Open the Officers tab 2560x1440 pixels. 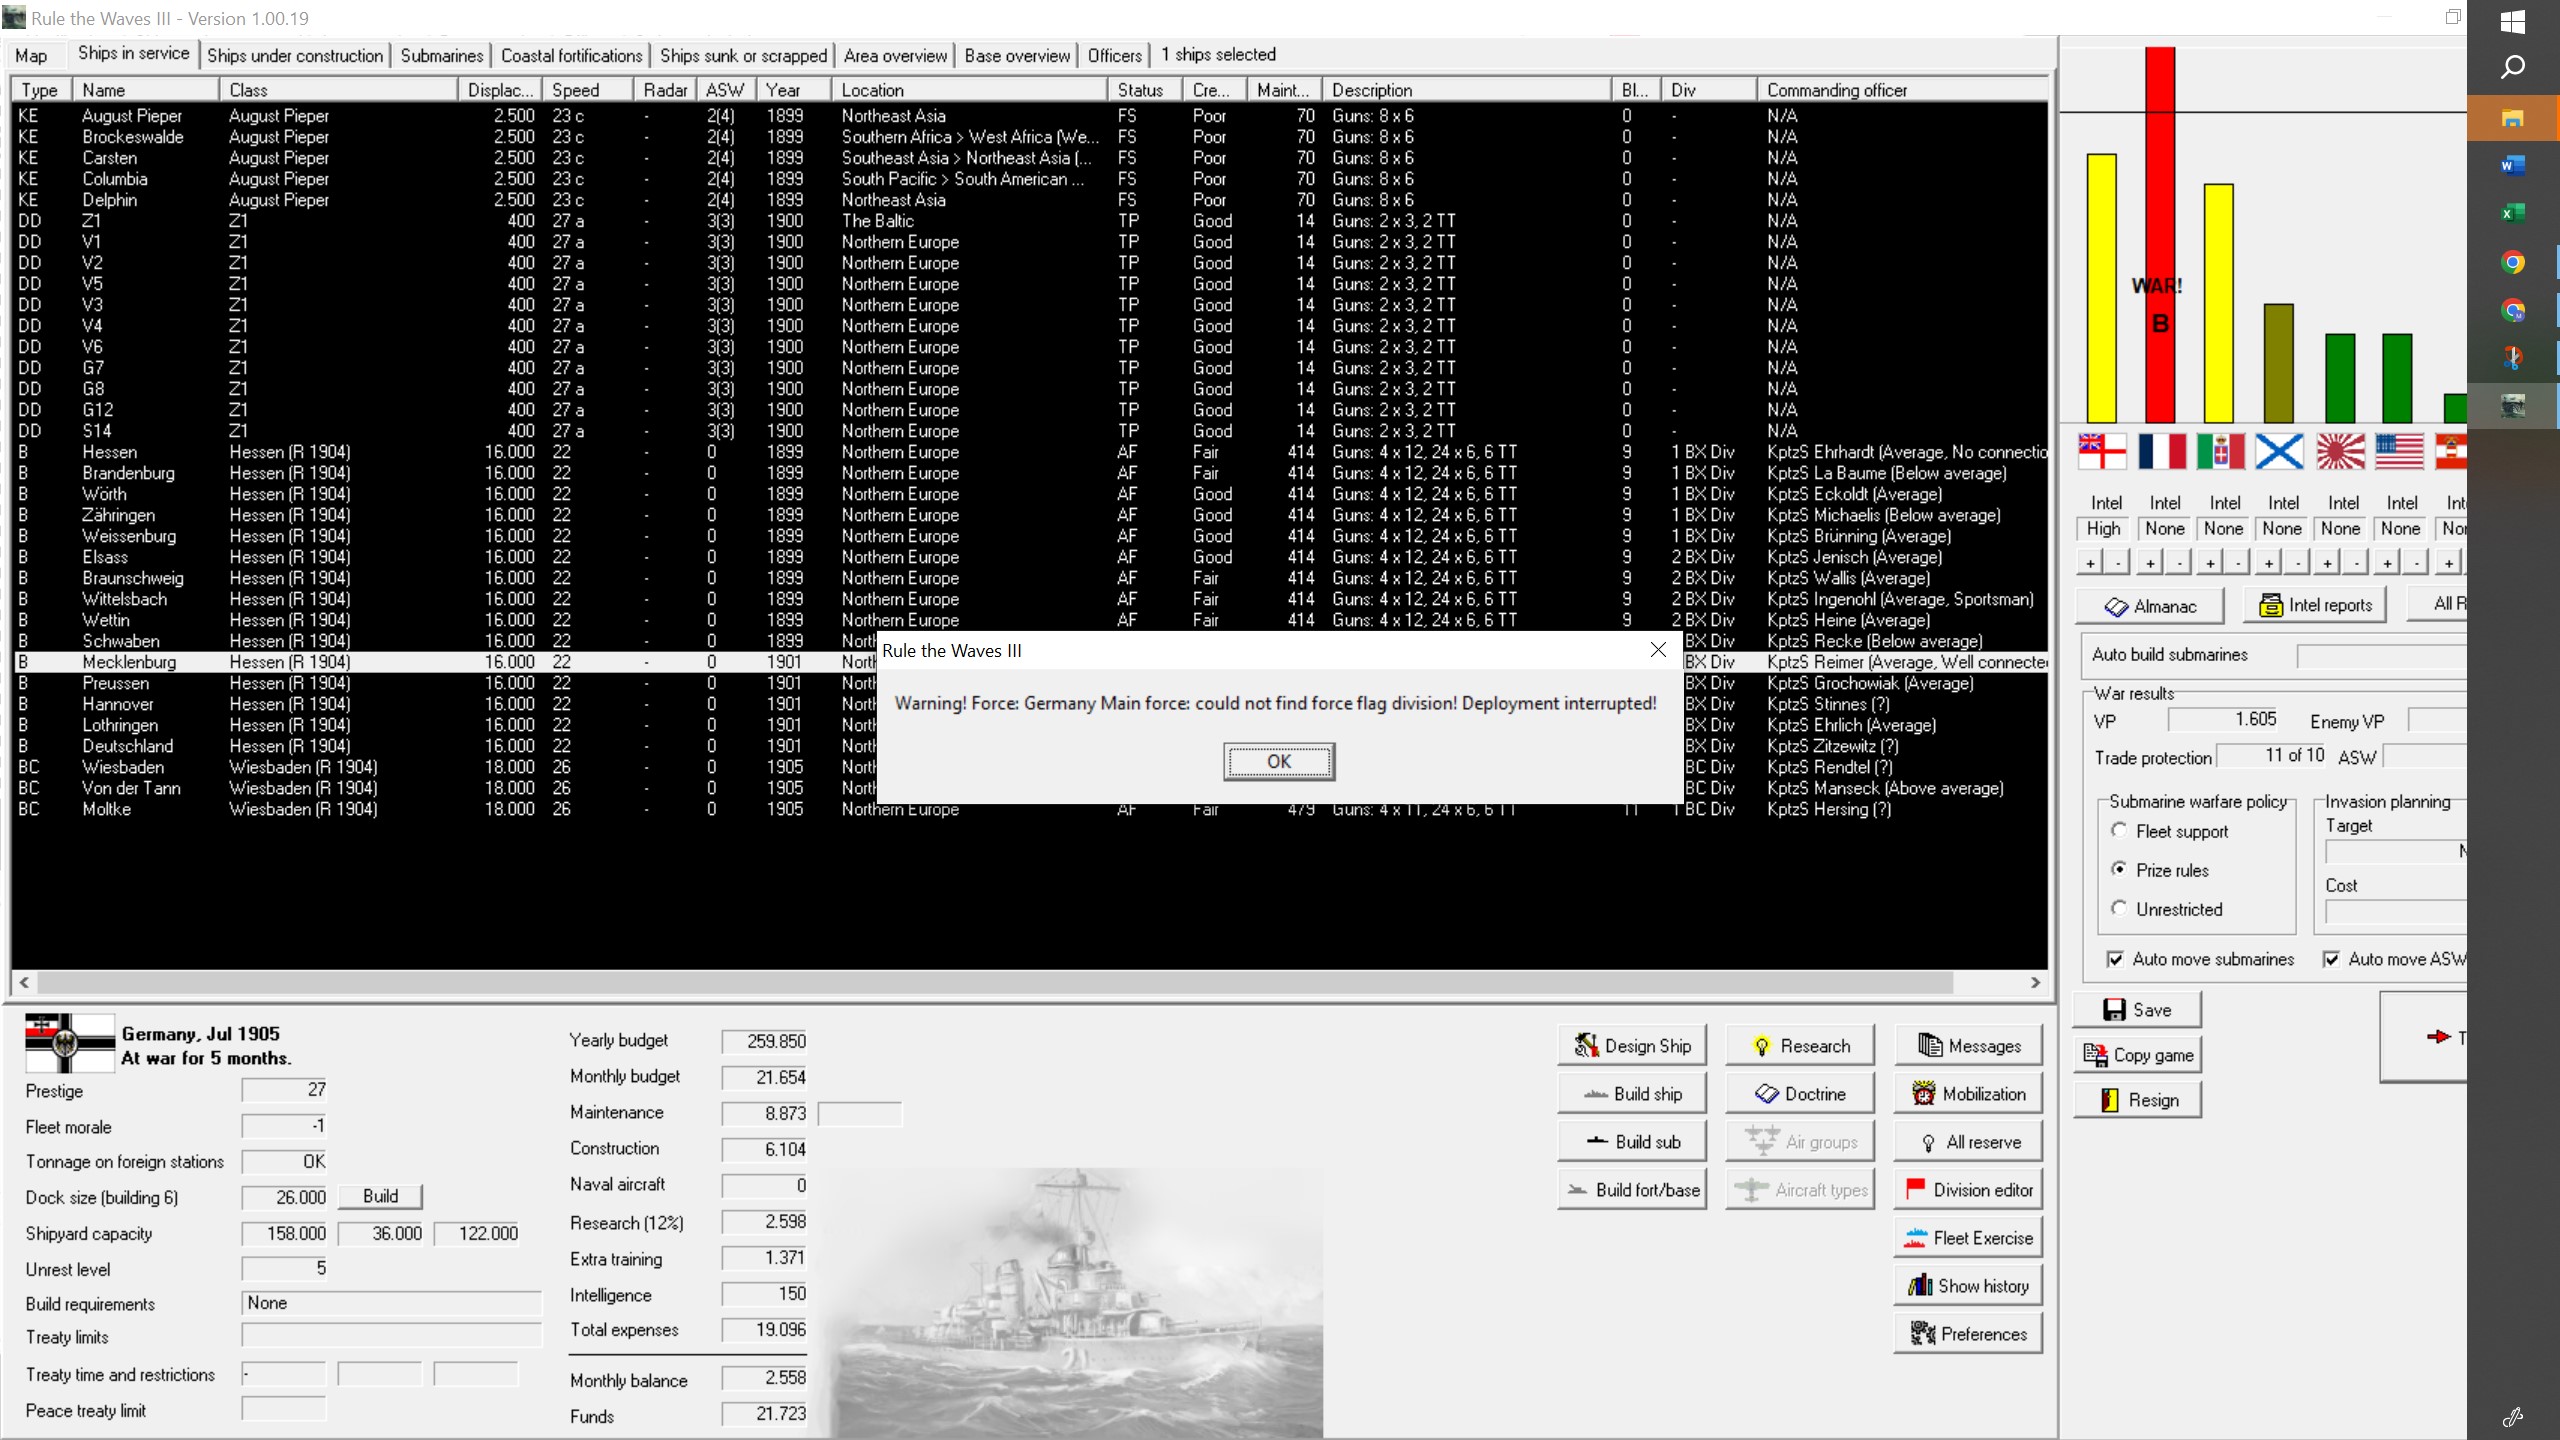pos(1114,55)
